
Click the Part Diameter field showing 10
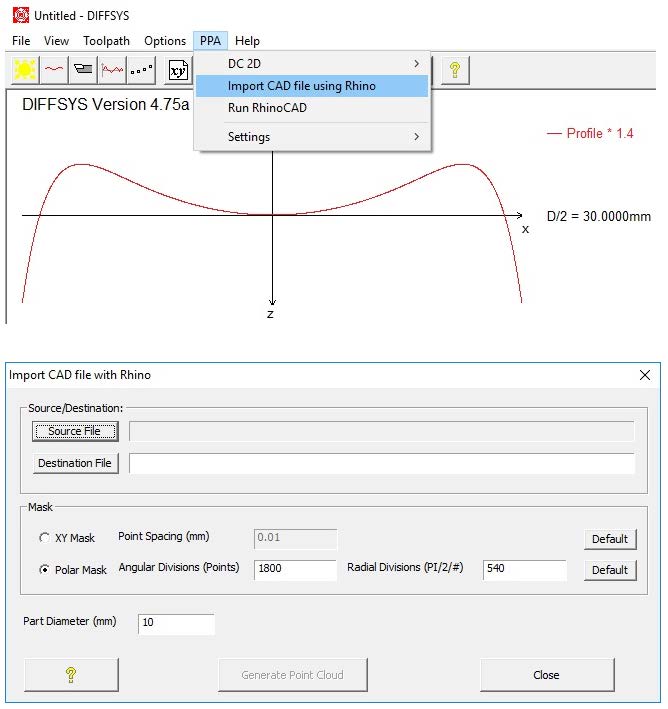176,624
